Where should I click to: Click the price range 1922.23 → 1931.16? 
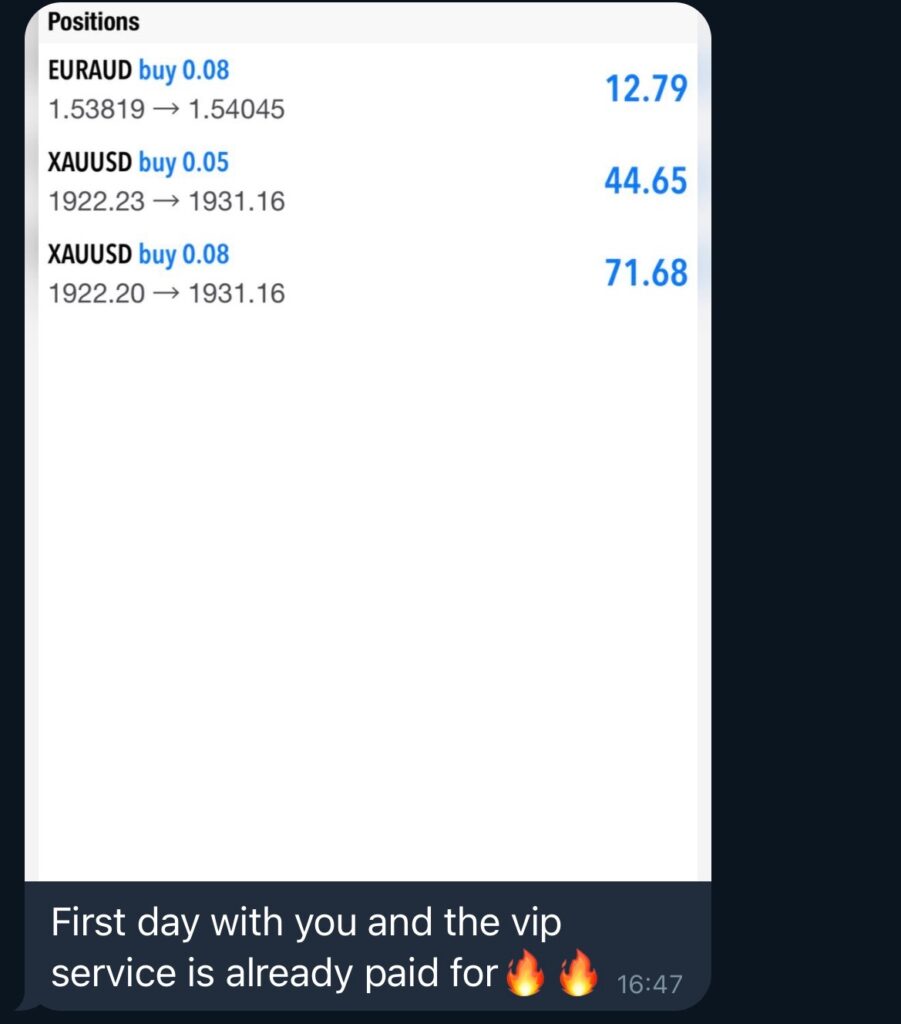[x=166, y=201]
